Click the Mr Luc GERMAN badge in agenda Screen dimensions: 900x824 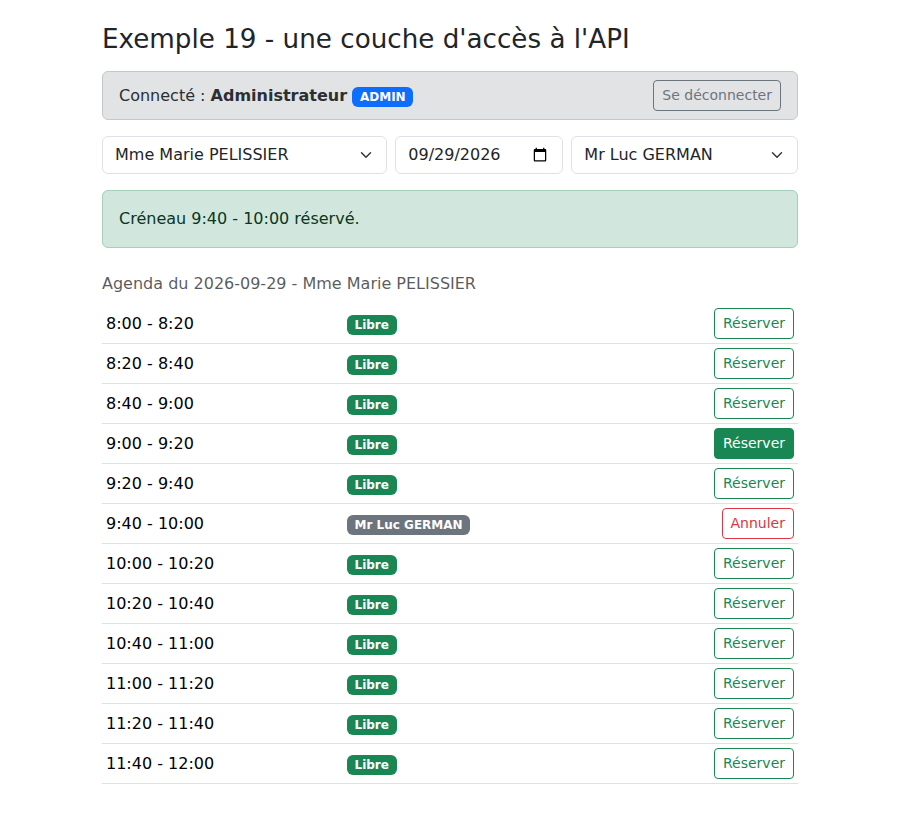pos(408,524)
